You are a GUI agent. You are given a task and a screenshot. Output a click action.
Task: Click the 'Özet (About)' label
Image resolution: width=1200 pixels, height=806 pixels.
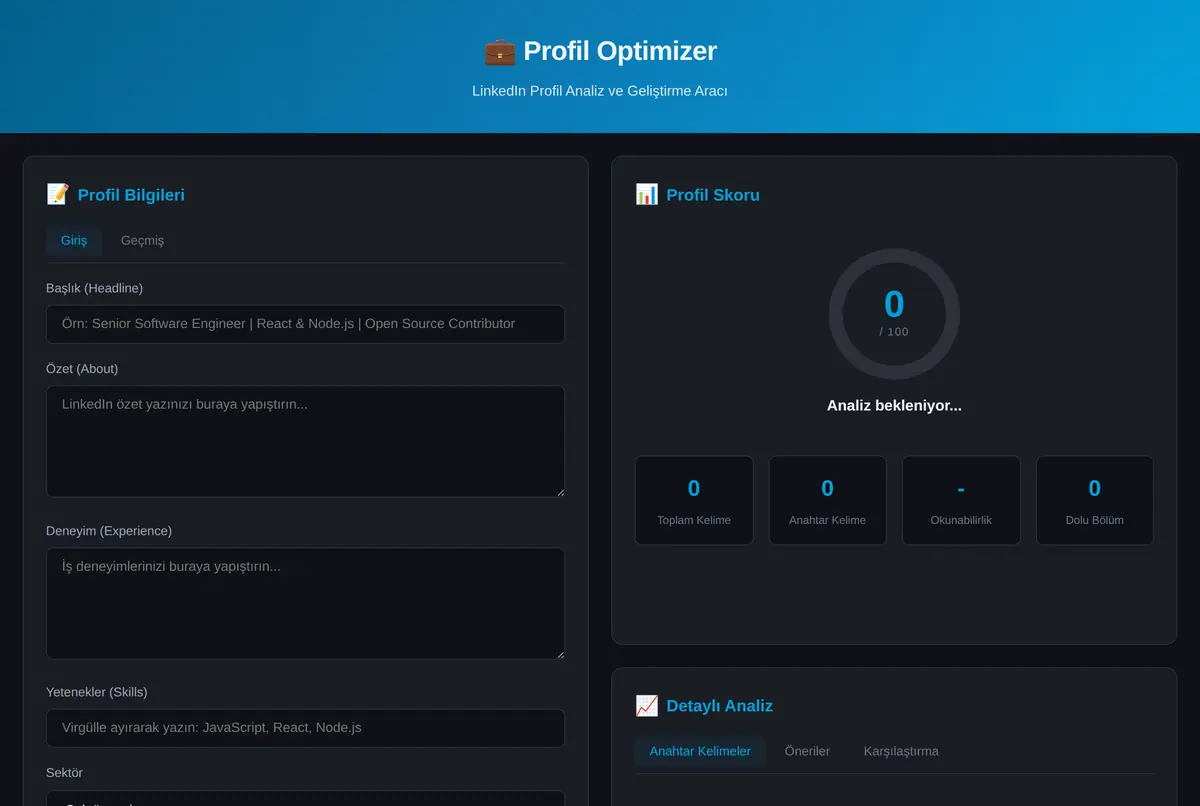click(x=82, y=369)
